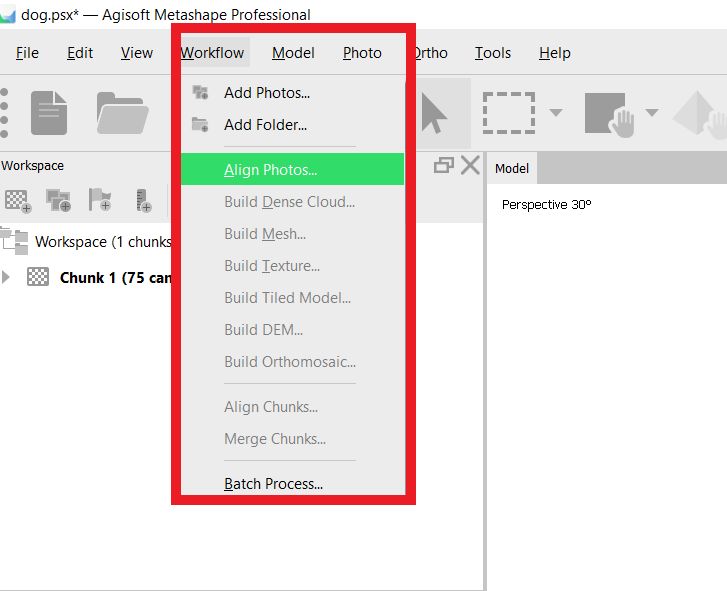This screenshot has height=591, width=727.
Task: Click the Open folder toolbar icon
Action: (x=121, y=112)
